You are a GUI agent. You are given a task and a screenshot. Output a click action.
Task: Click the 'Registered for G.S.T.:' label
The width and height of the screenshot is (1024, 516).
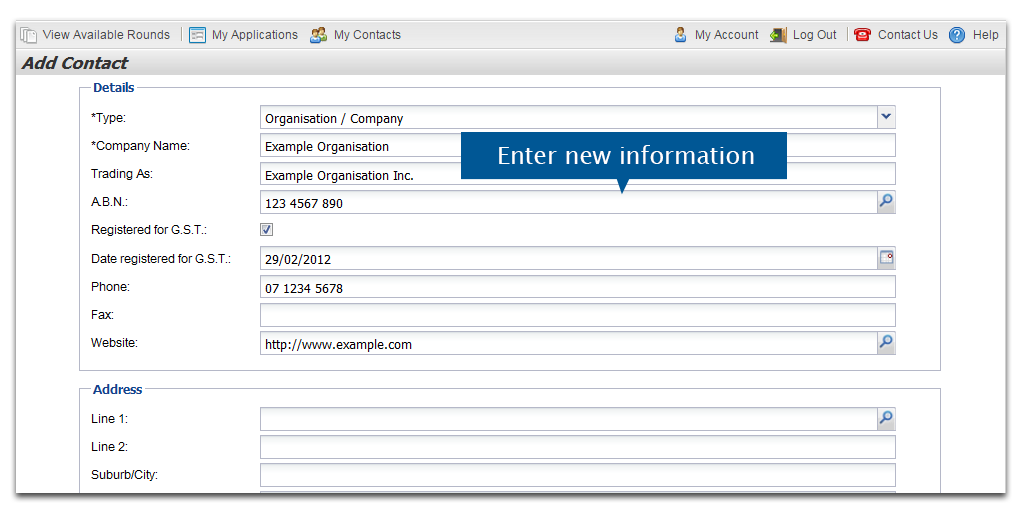[x=149, y=230]
